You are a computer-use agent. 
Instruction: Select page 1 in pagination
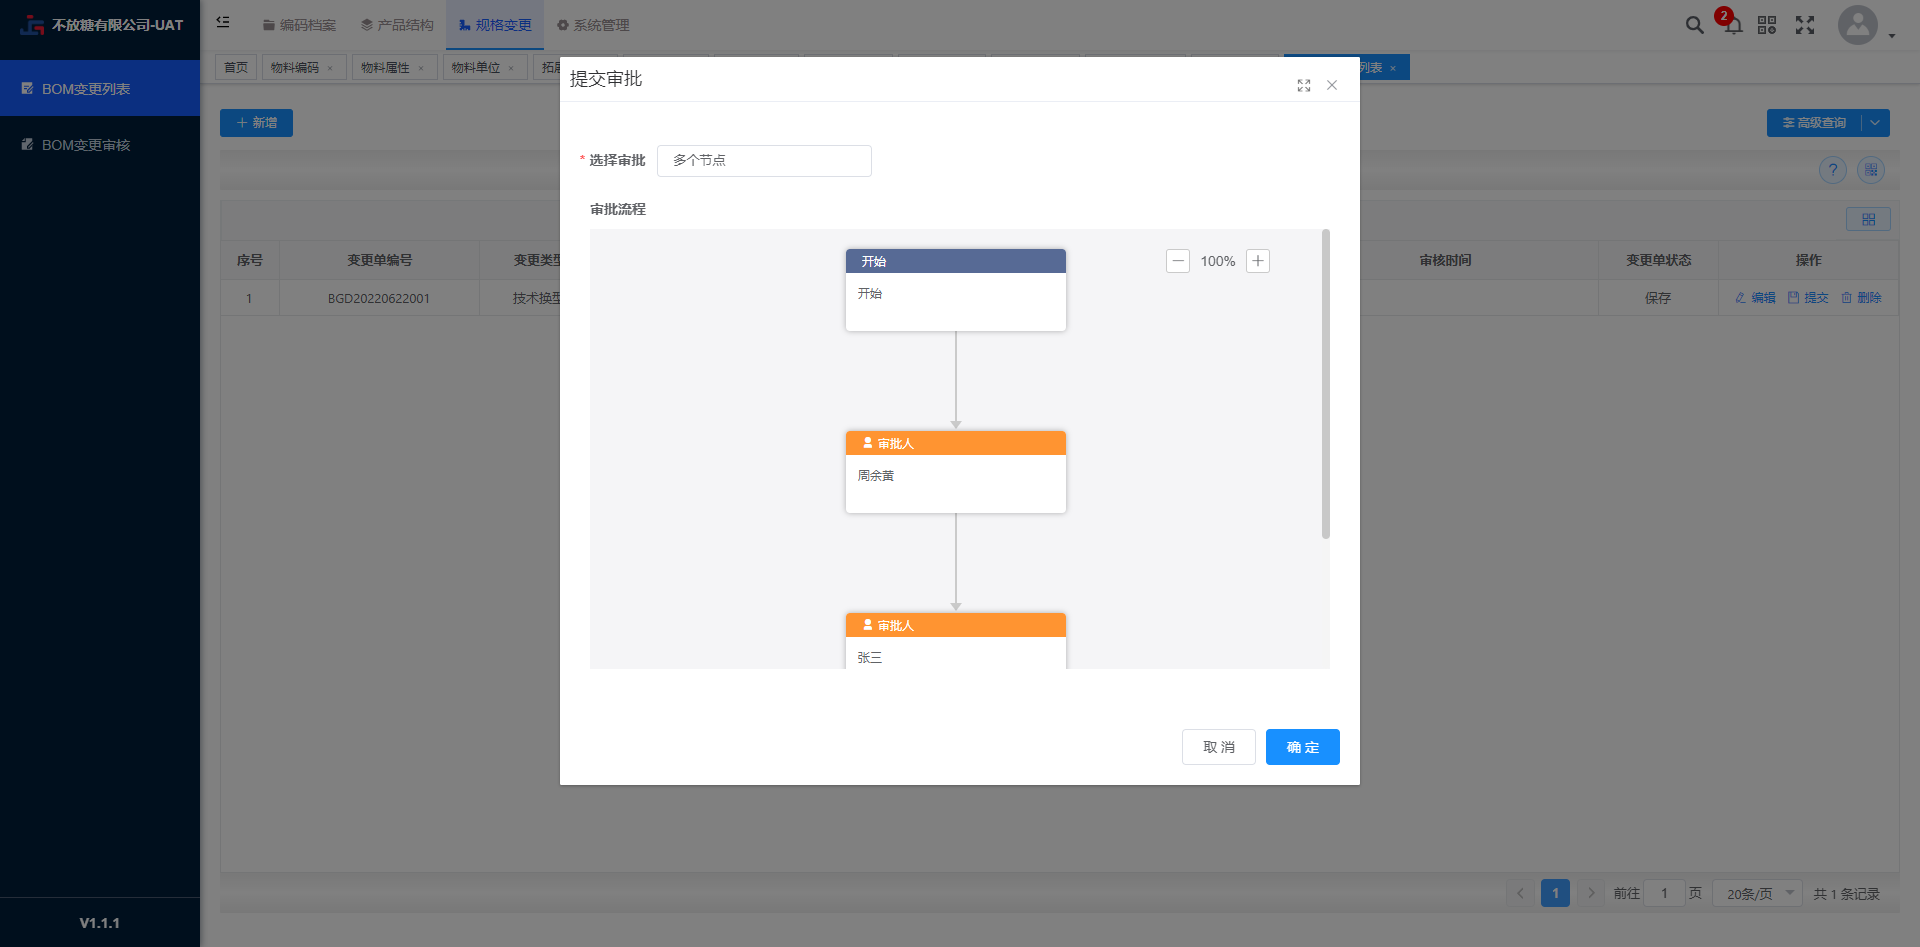(x=1555, y=893)
